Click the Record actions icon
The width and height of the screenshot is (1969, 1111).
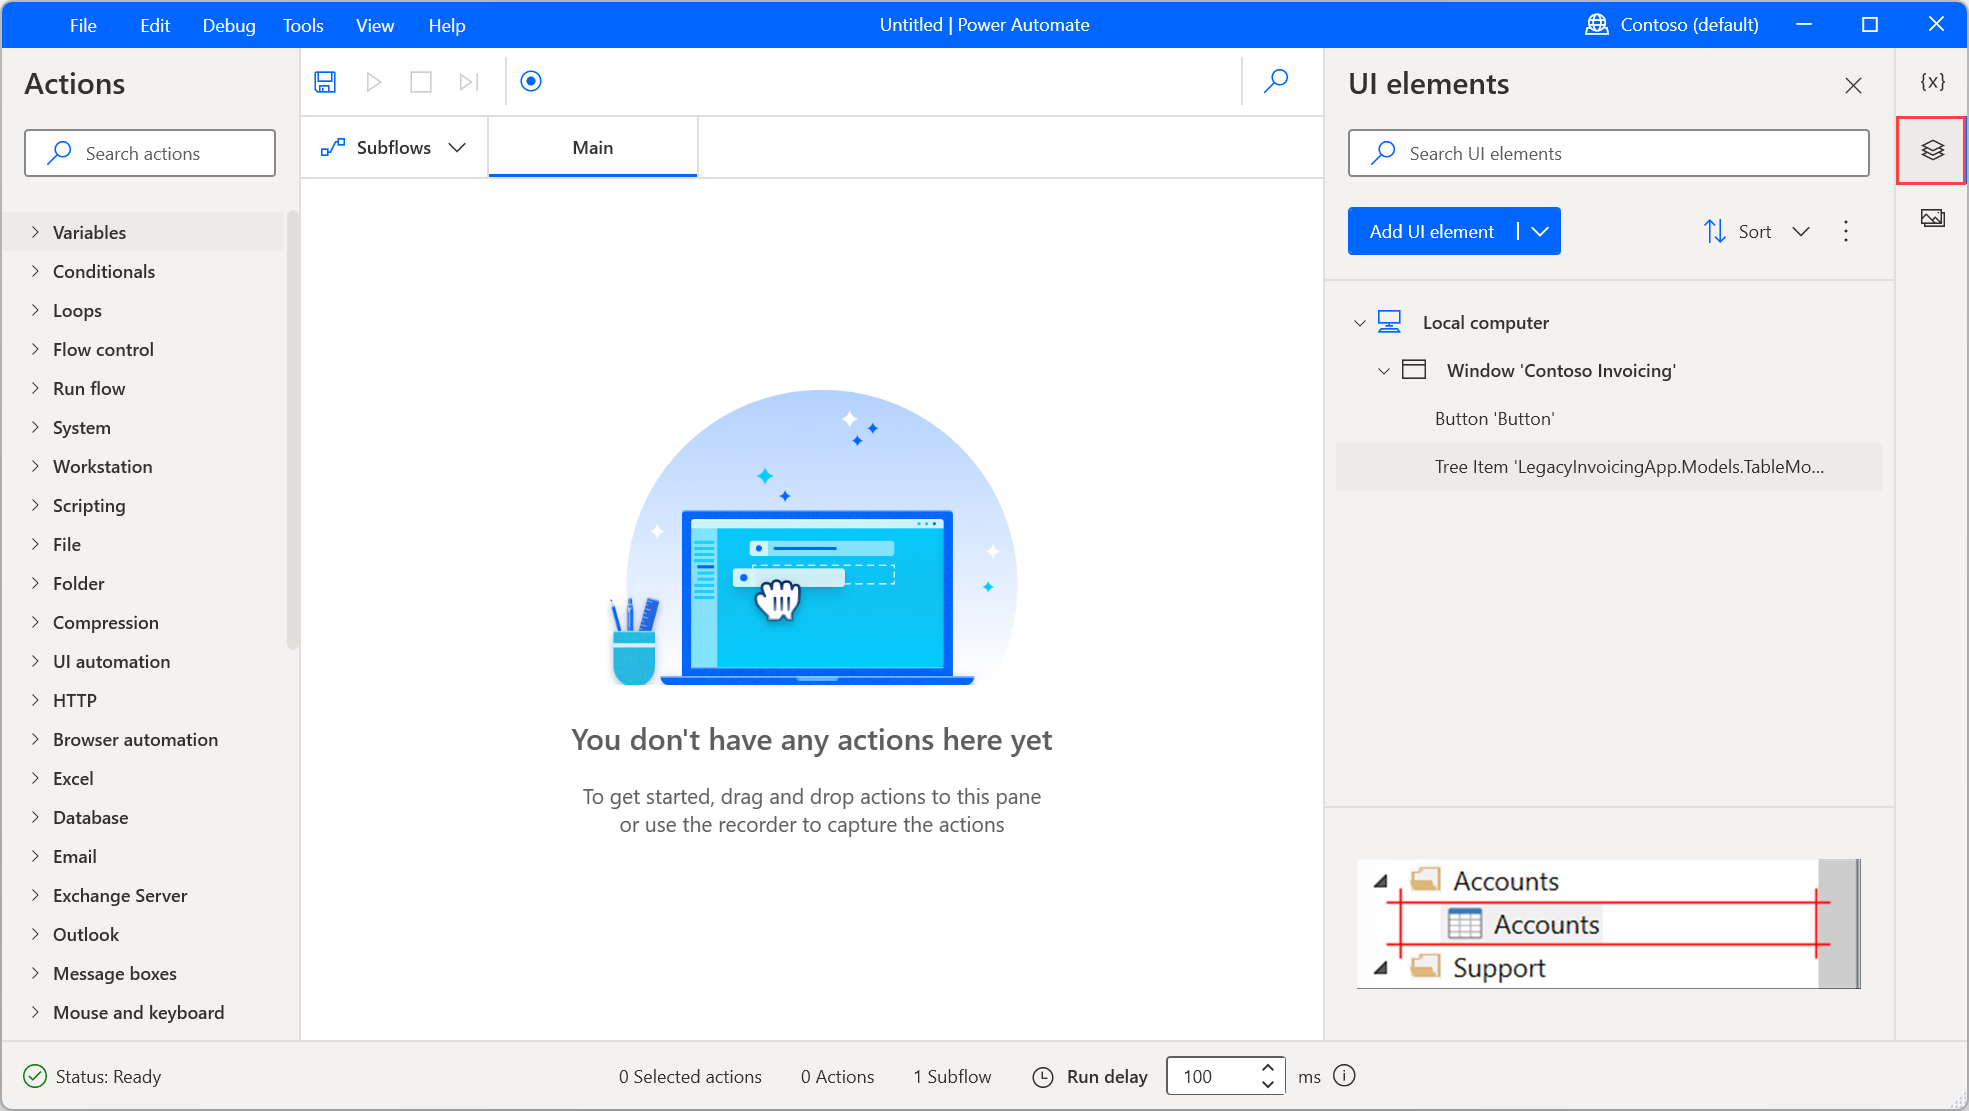531,81
